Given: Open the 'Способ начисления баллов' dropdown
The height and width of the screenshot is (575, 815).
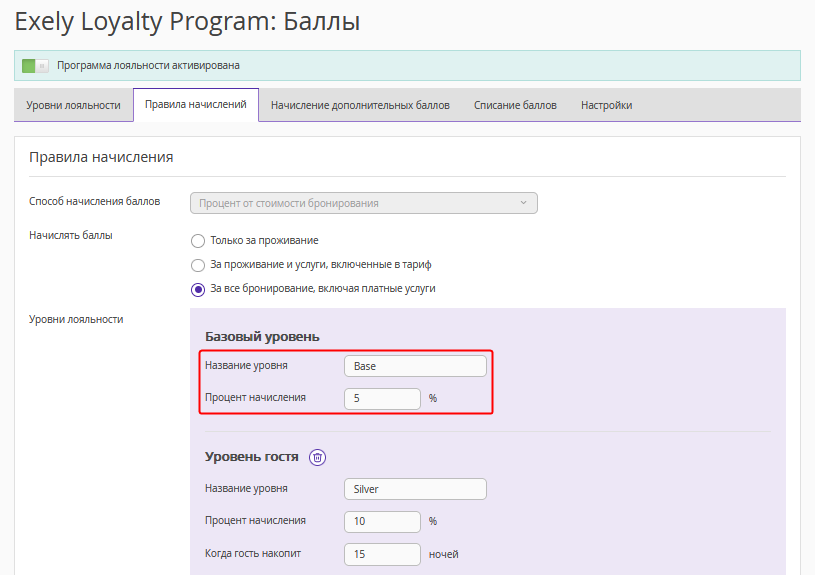Looking at the screenshot, I should pos(364,203).
